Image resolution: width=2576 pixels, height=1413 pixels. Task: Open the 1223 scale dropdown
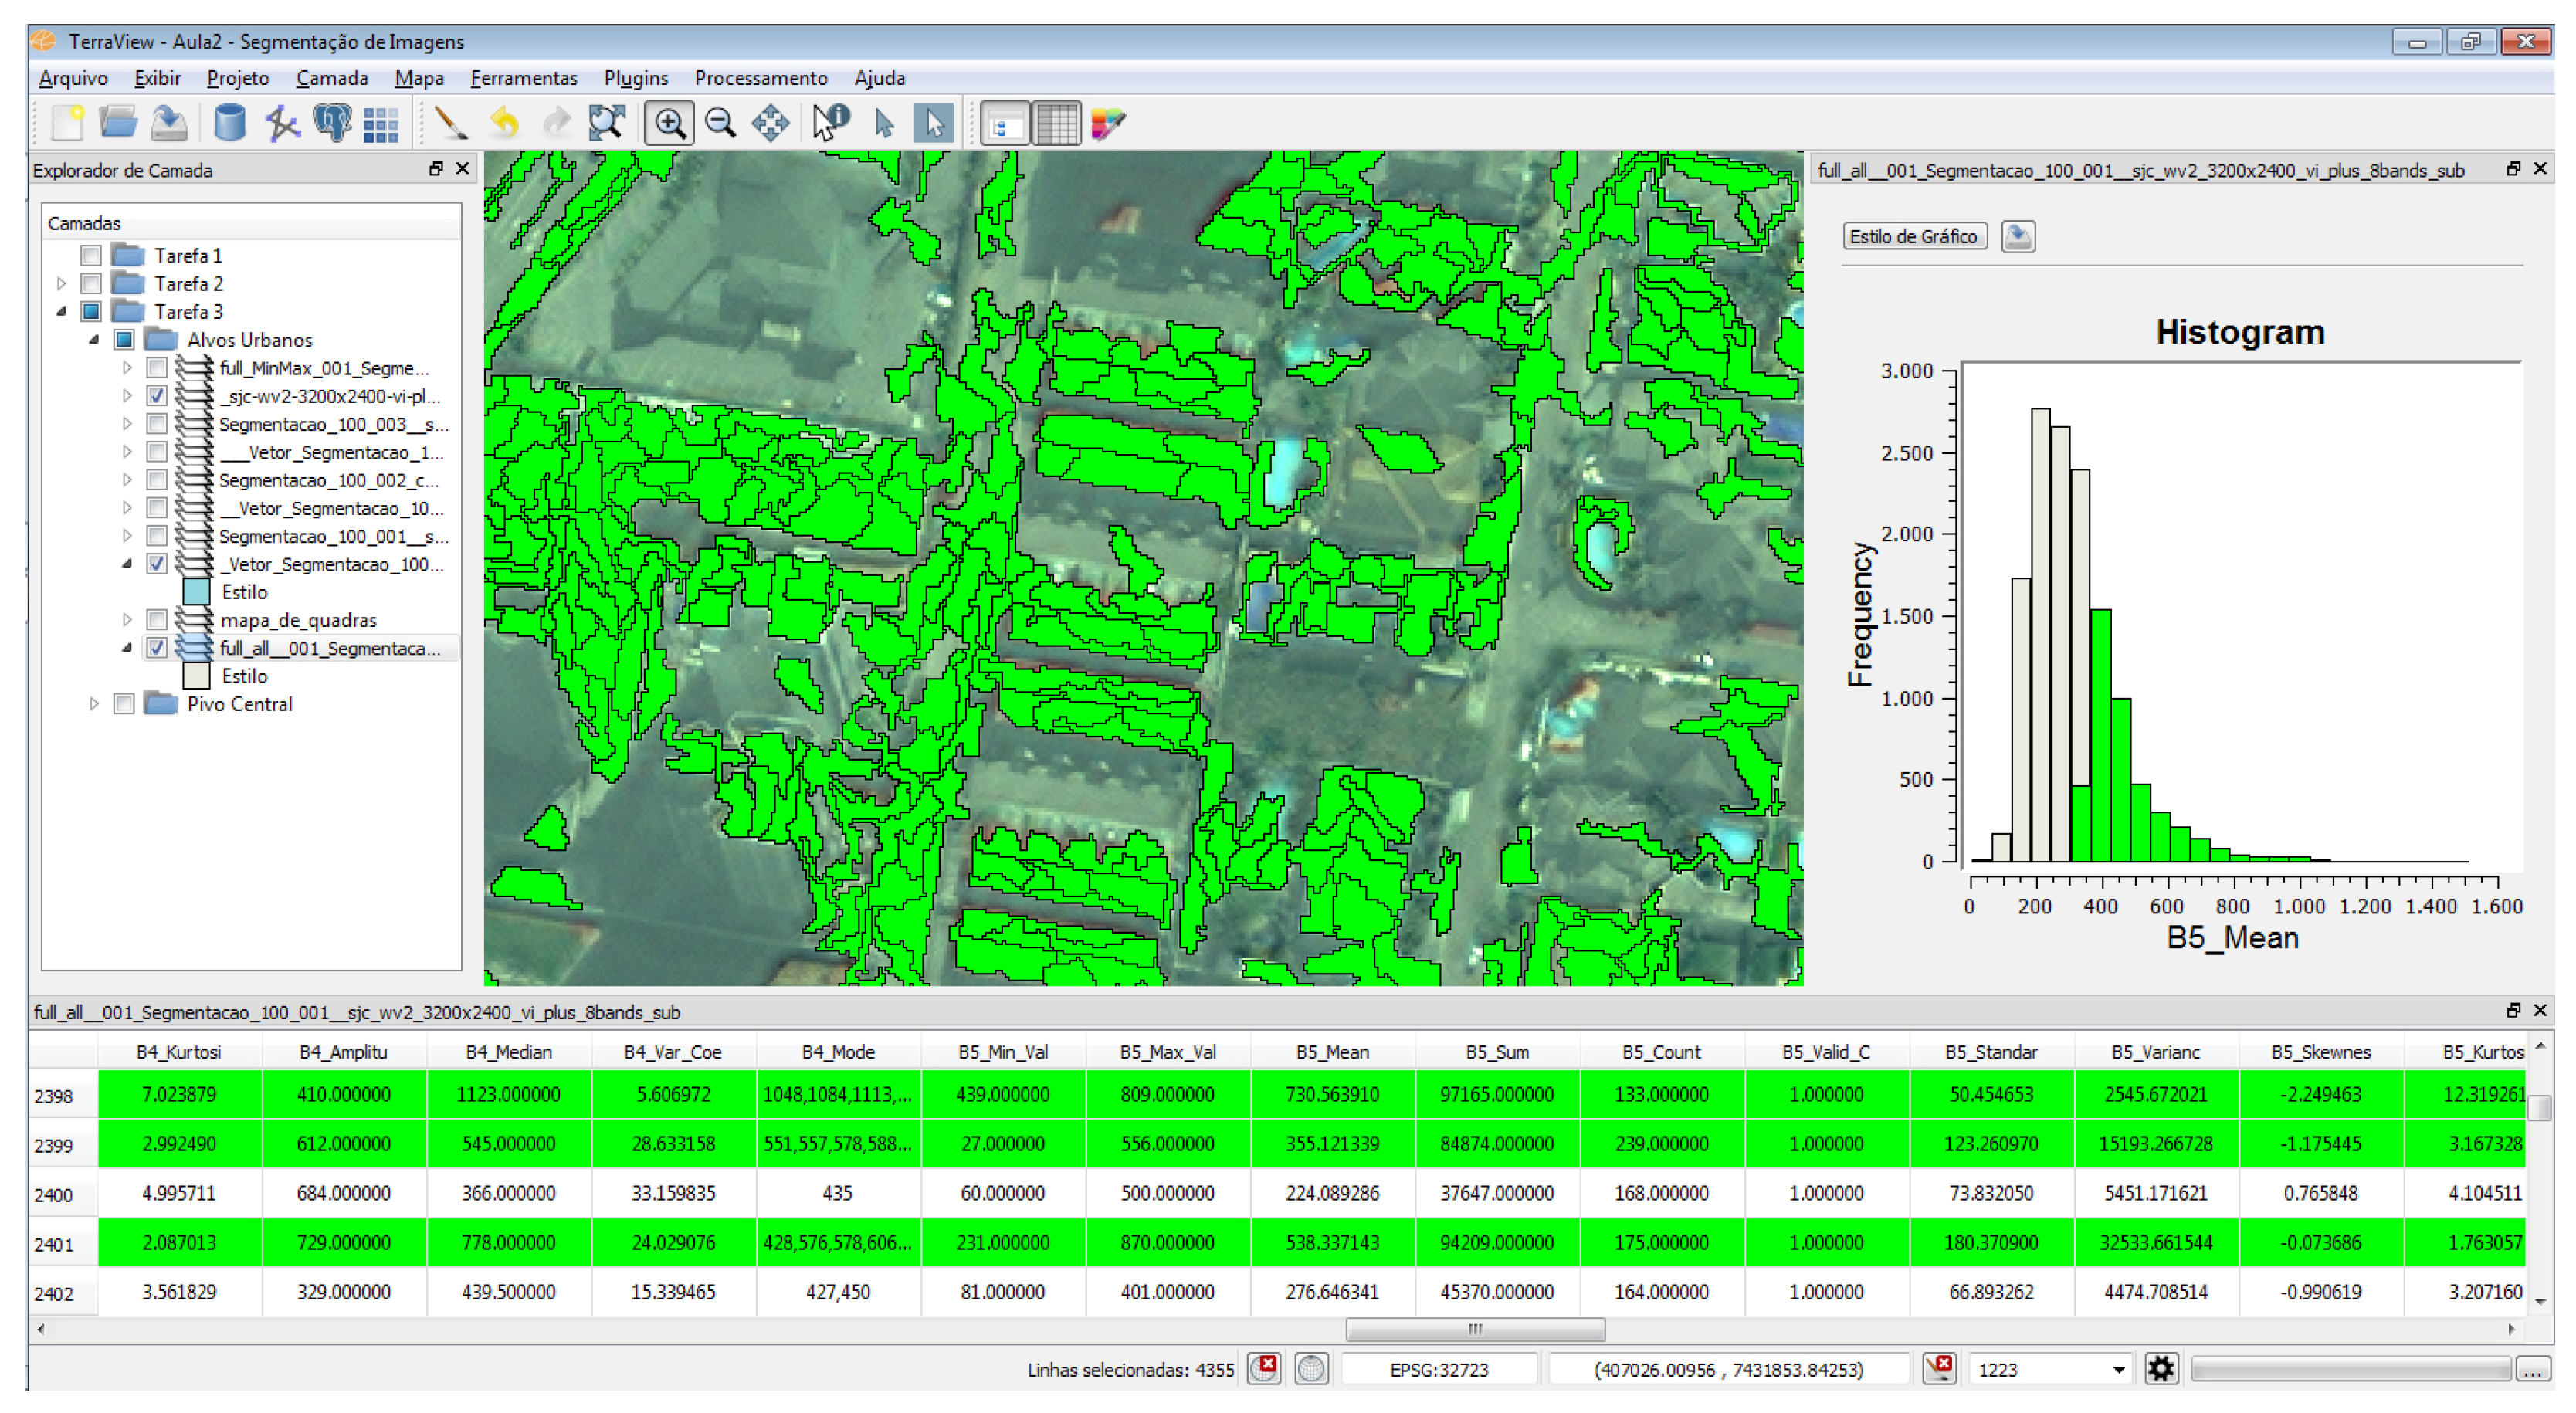coord(2118,1369)
